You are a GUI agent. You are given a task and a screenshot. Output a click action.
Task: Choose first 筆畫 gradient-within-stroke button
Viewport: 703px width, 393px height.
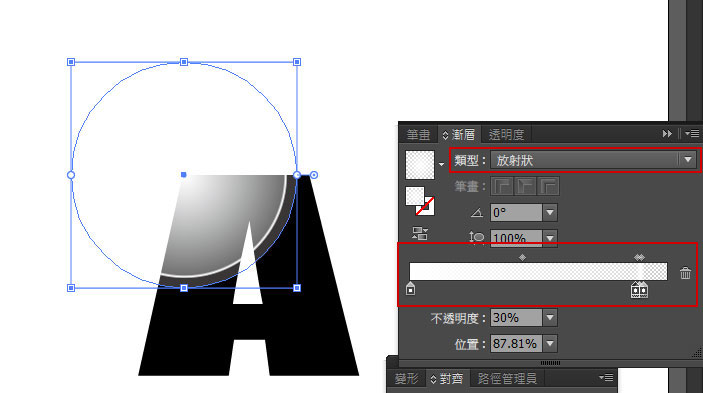tap(502, 186)
